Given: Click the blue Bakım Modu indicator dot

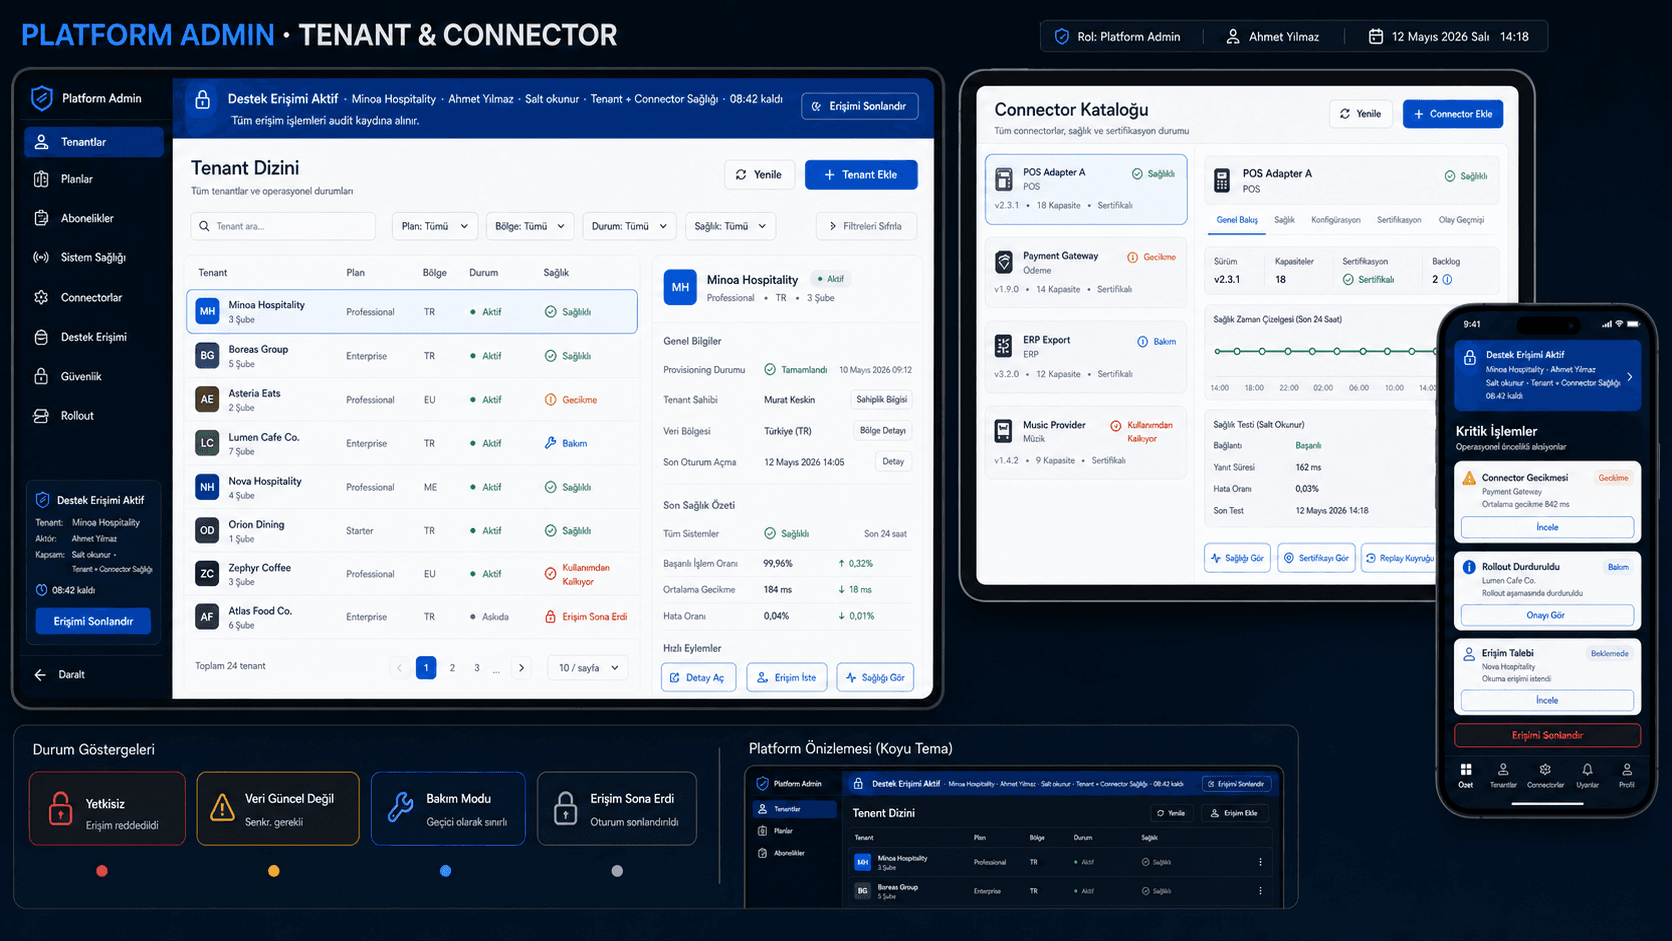Looking at the screenshot, I should [446, 871].
